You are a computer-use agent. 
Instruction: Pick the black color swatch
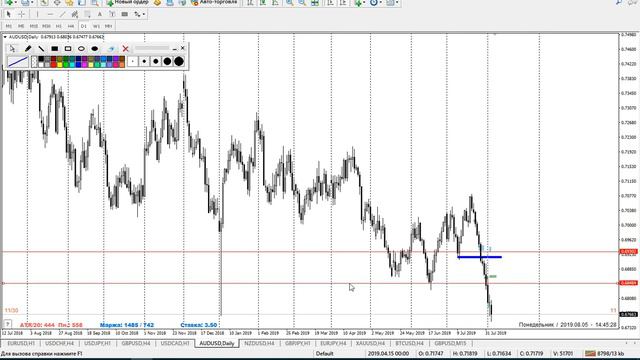coord(41,59)
